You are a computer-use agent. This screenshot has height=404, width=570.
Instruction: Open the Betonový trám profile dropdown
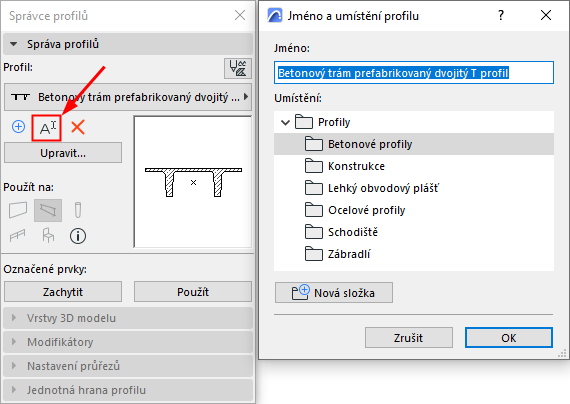128,97
